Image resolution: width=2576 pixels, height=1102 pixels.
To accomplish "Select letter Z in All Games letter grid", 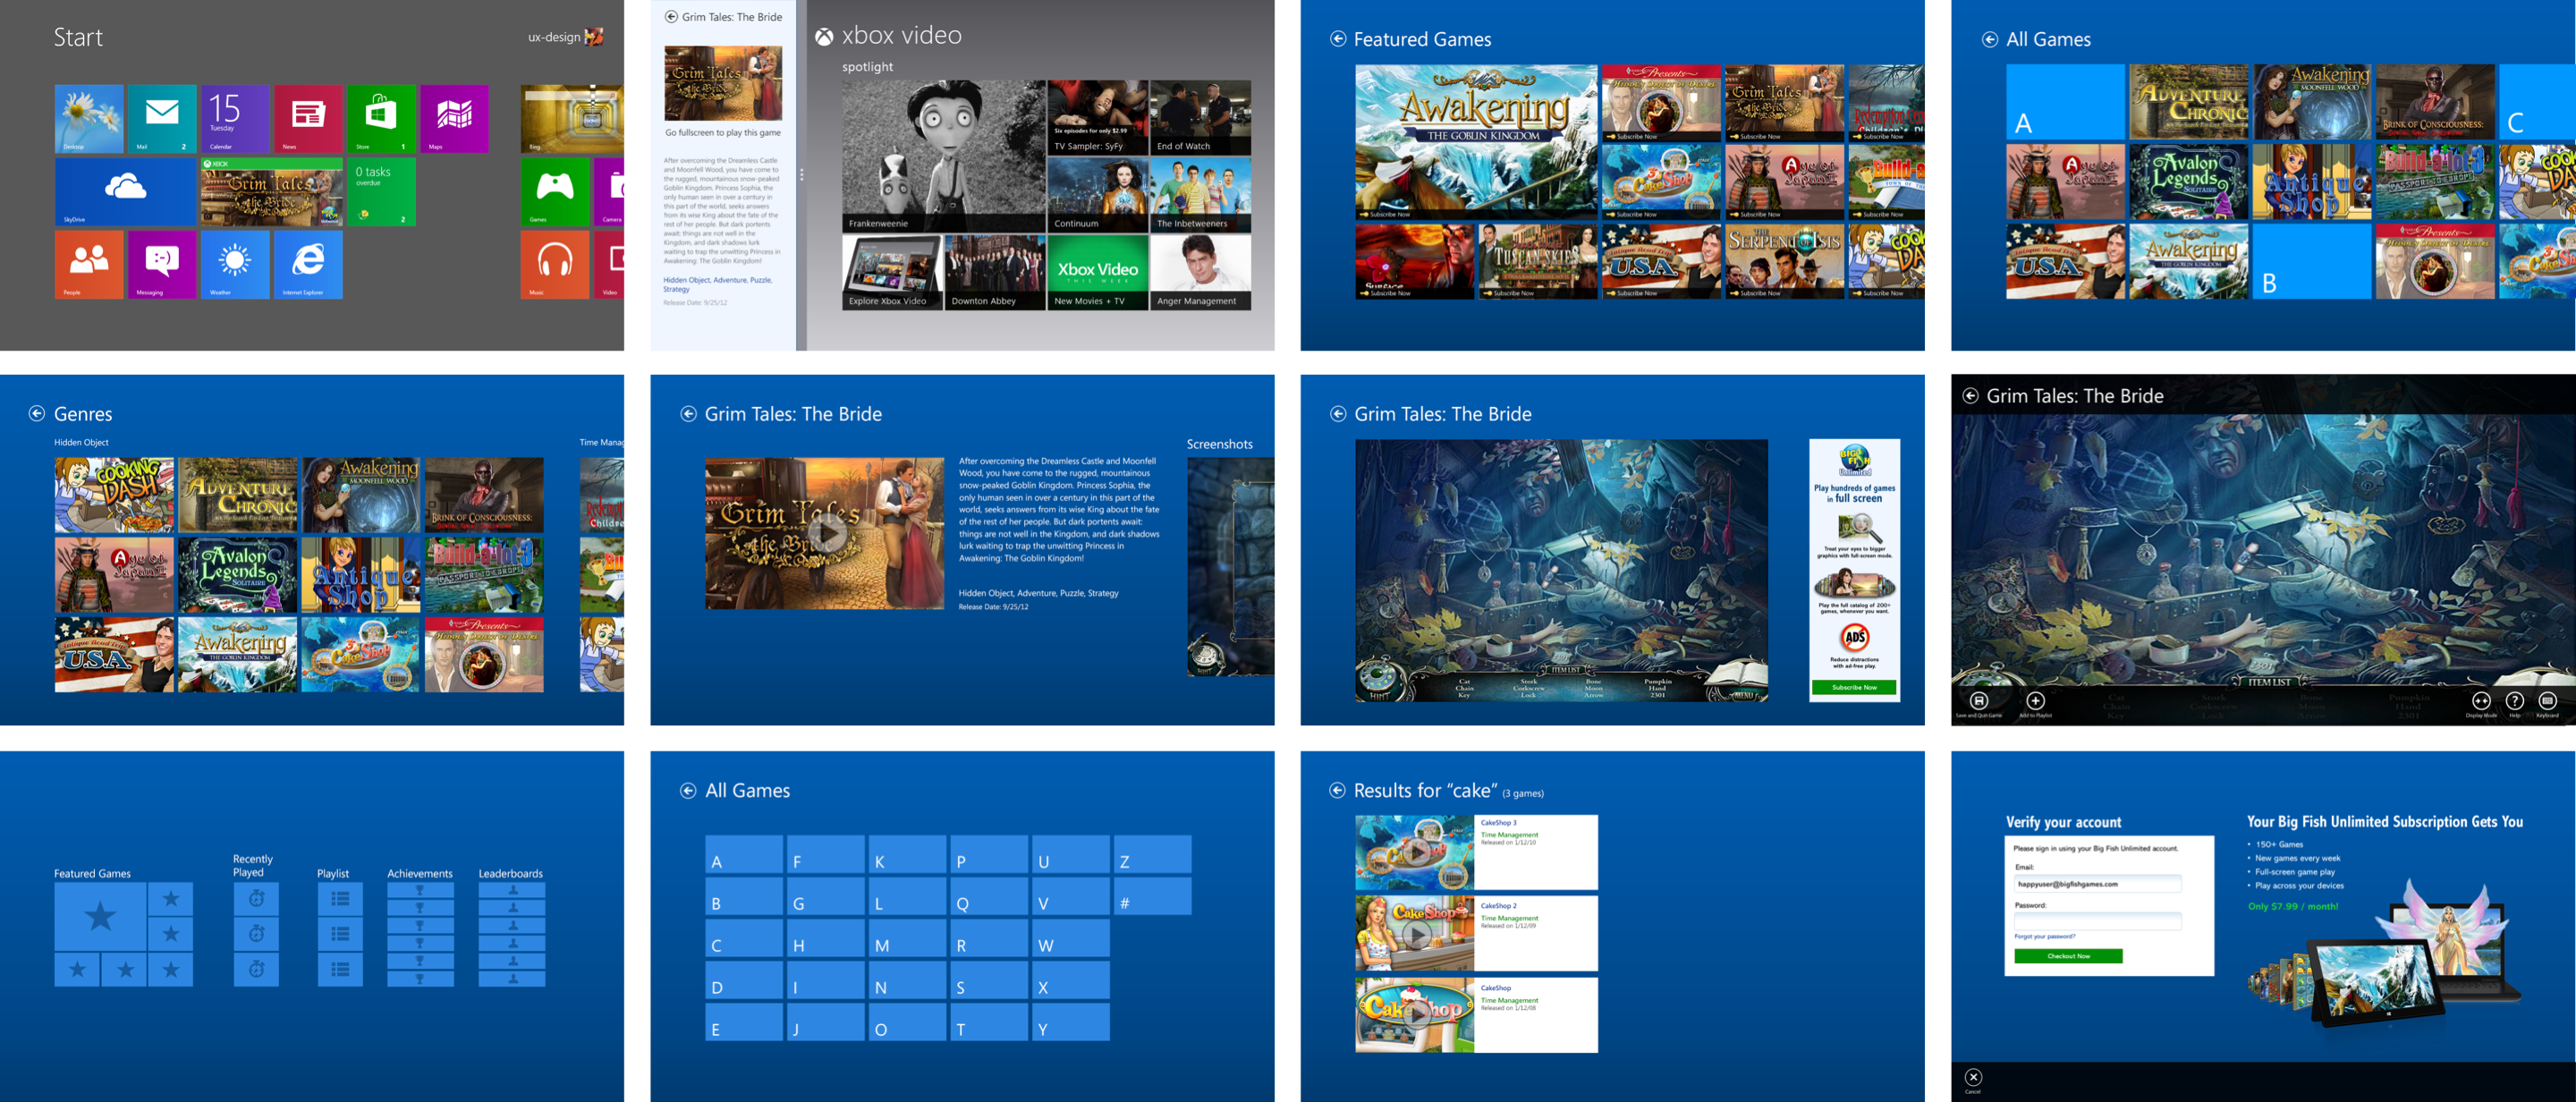I will point(1152,854).
